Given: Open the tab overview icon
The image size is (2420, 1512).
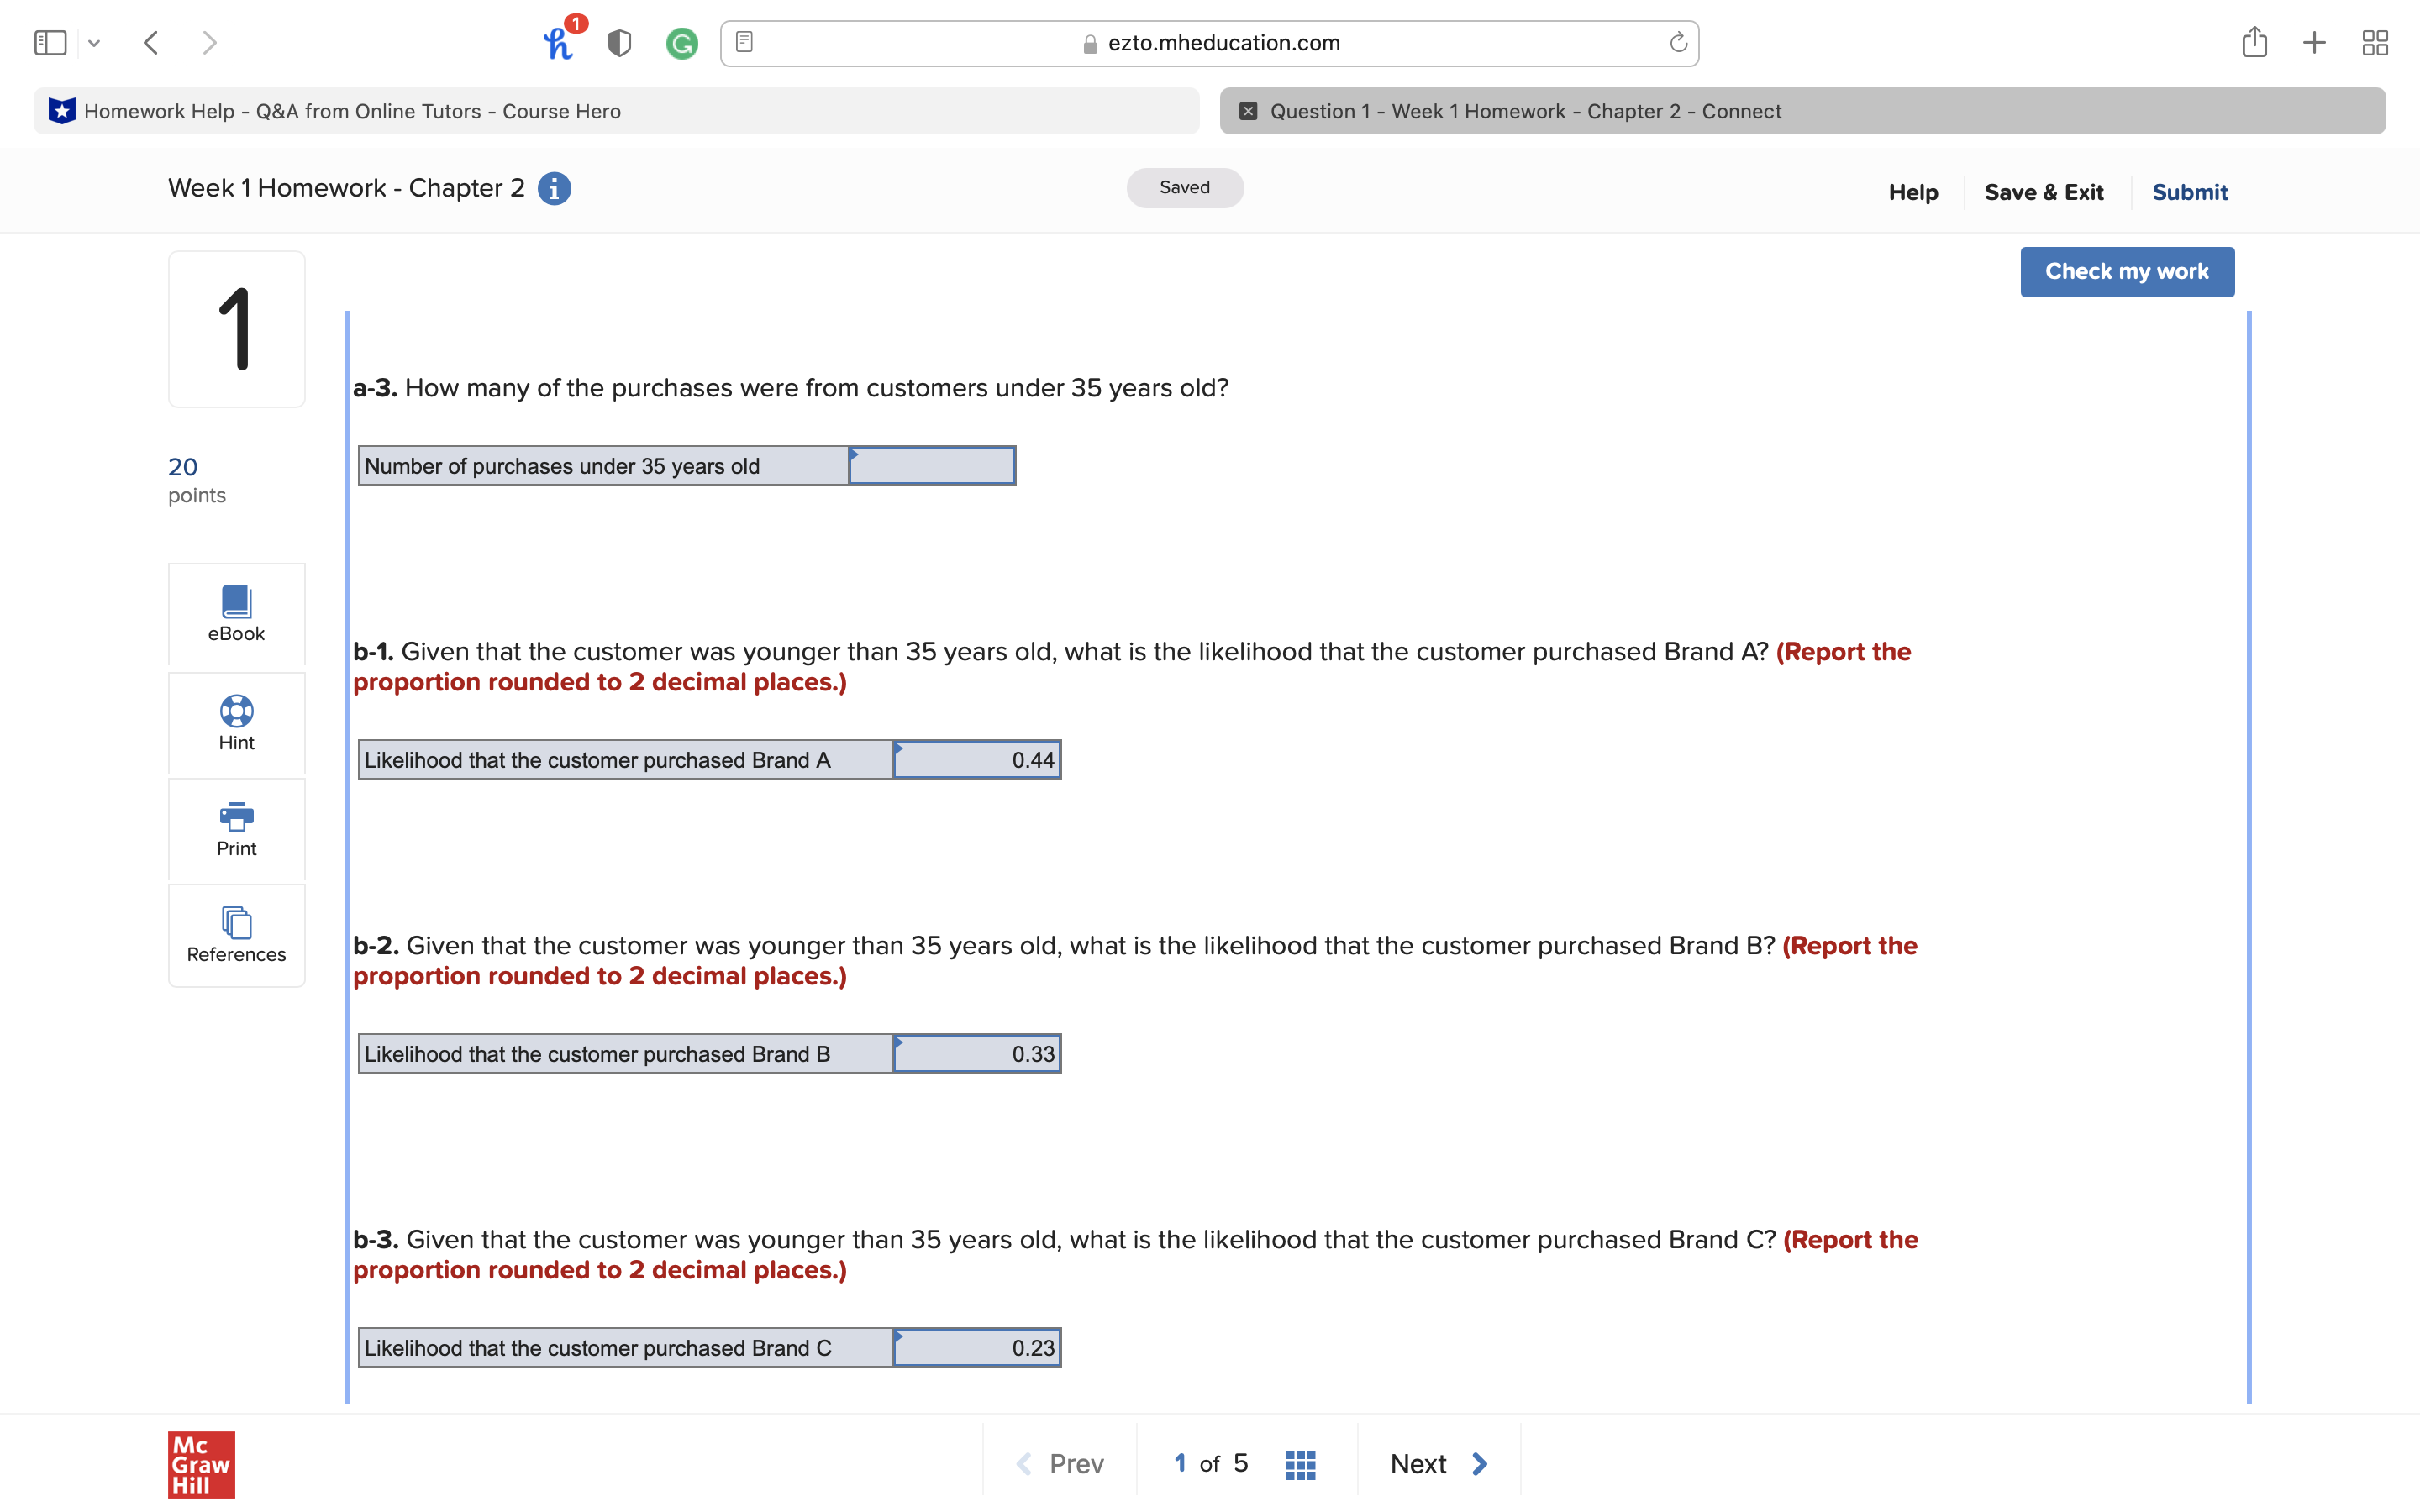Looking at the screenshot, I should pos(2375,43).
